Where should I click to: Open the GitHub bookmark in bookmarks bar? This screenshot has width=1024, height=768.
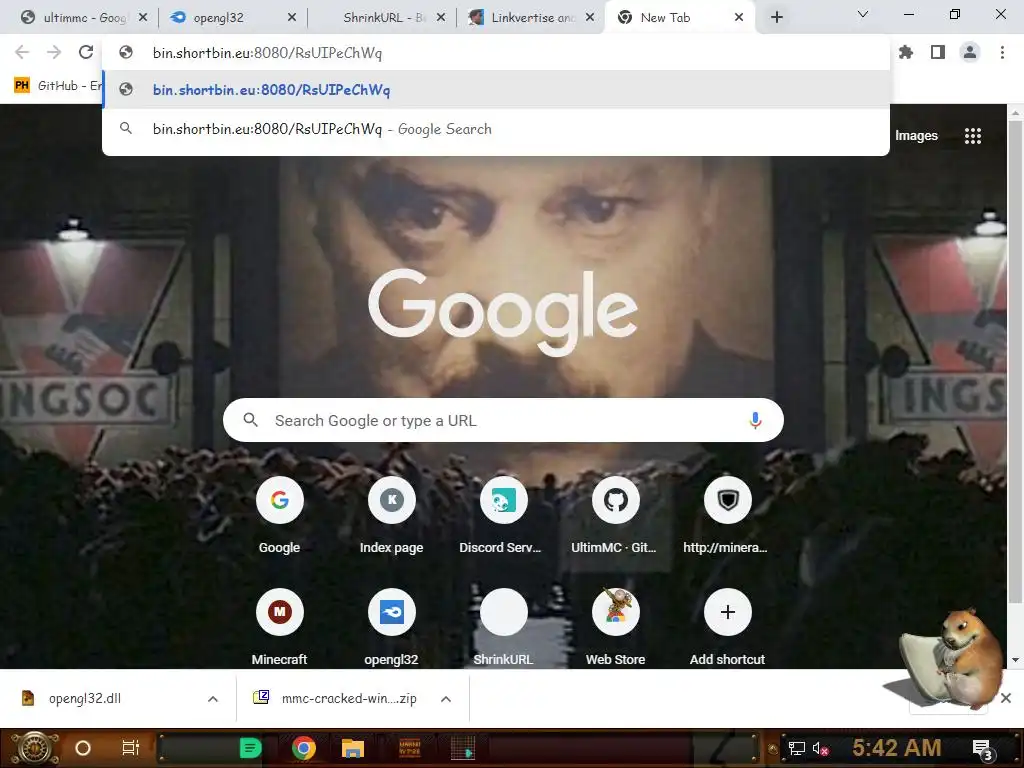tap(57, 86)
